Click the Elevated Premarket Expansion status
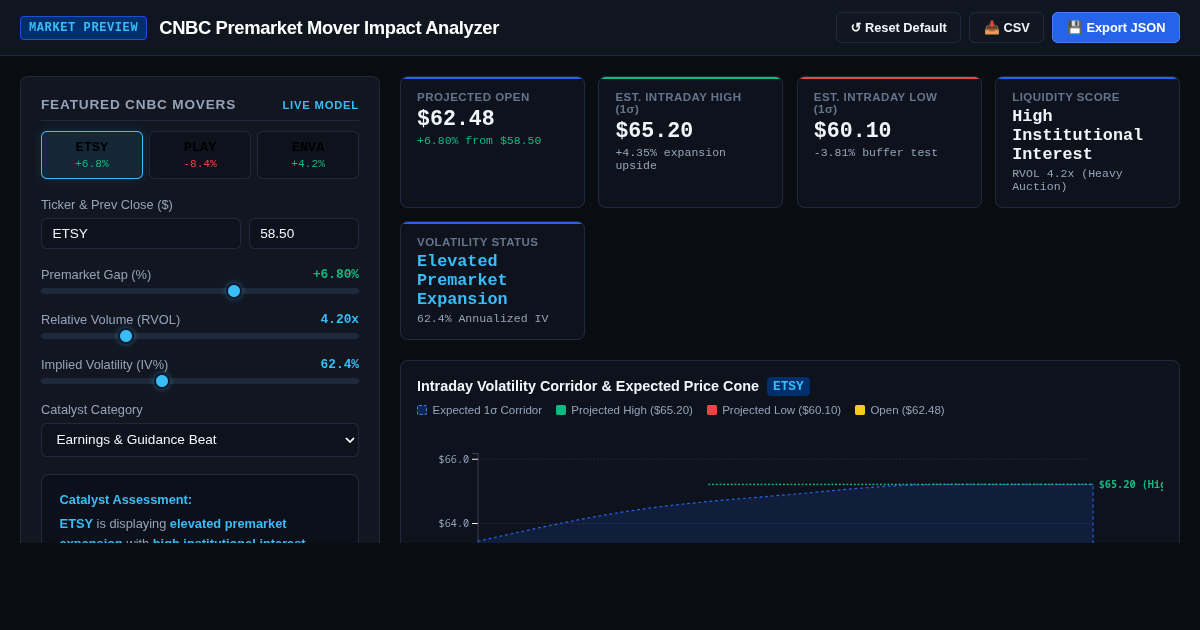 (462, 280)
